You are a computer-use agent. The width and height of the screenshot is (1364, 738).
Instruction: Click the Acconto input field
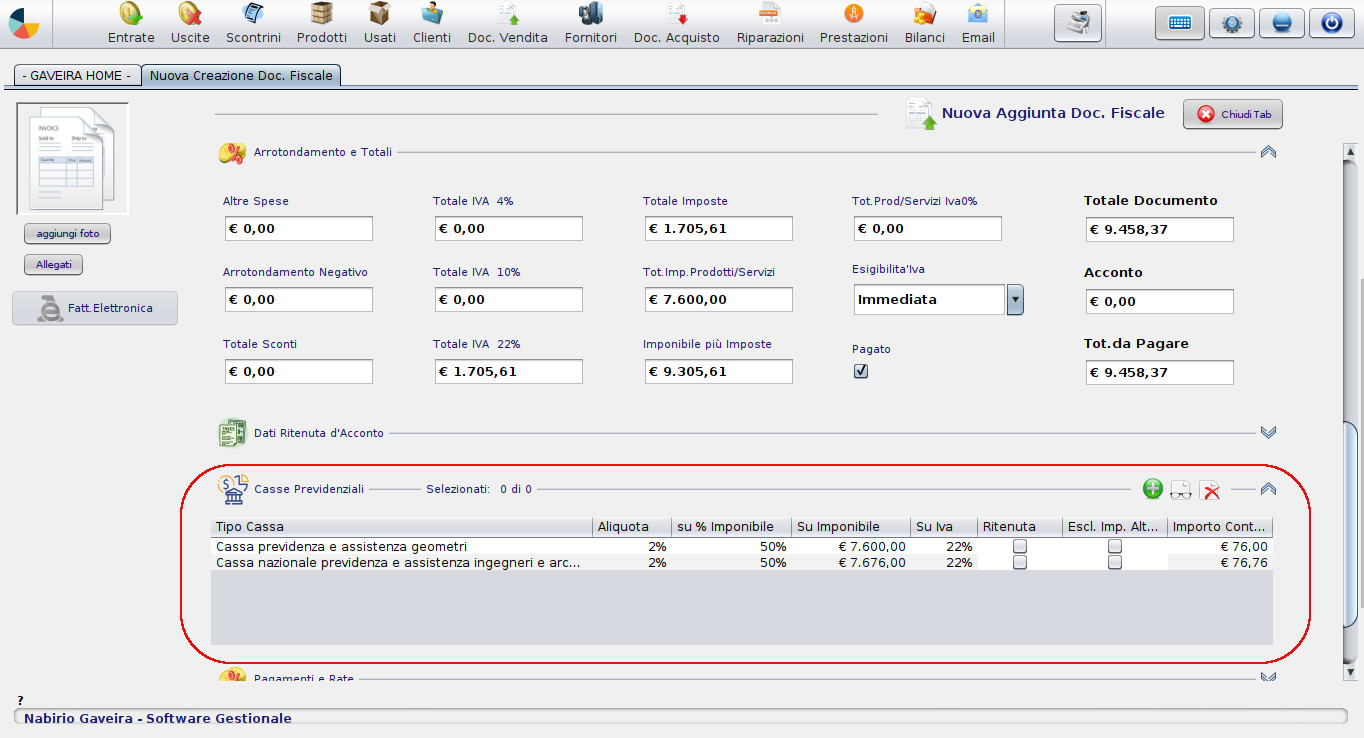1160,301
